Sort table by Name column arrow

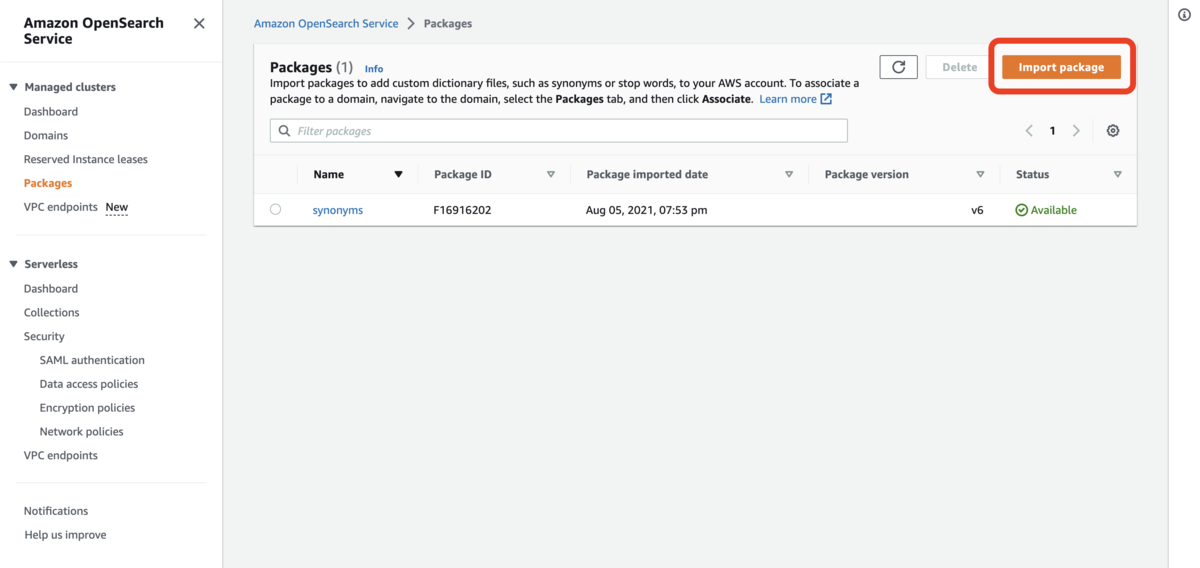pos(398,174)
